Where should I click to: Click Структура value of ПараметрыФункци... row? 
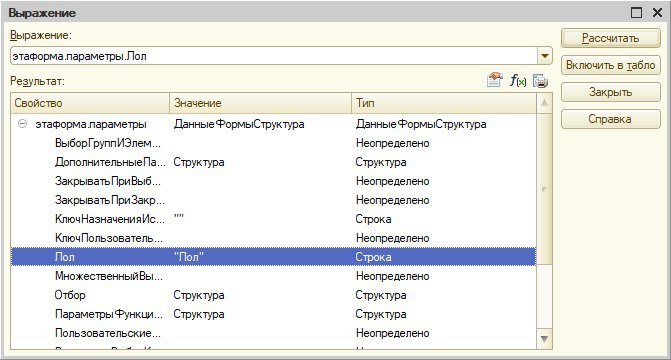pyautogui.click(x=199, y=314)
